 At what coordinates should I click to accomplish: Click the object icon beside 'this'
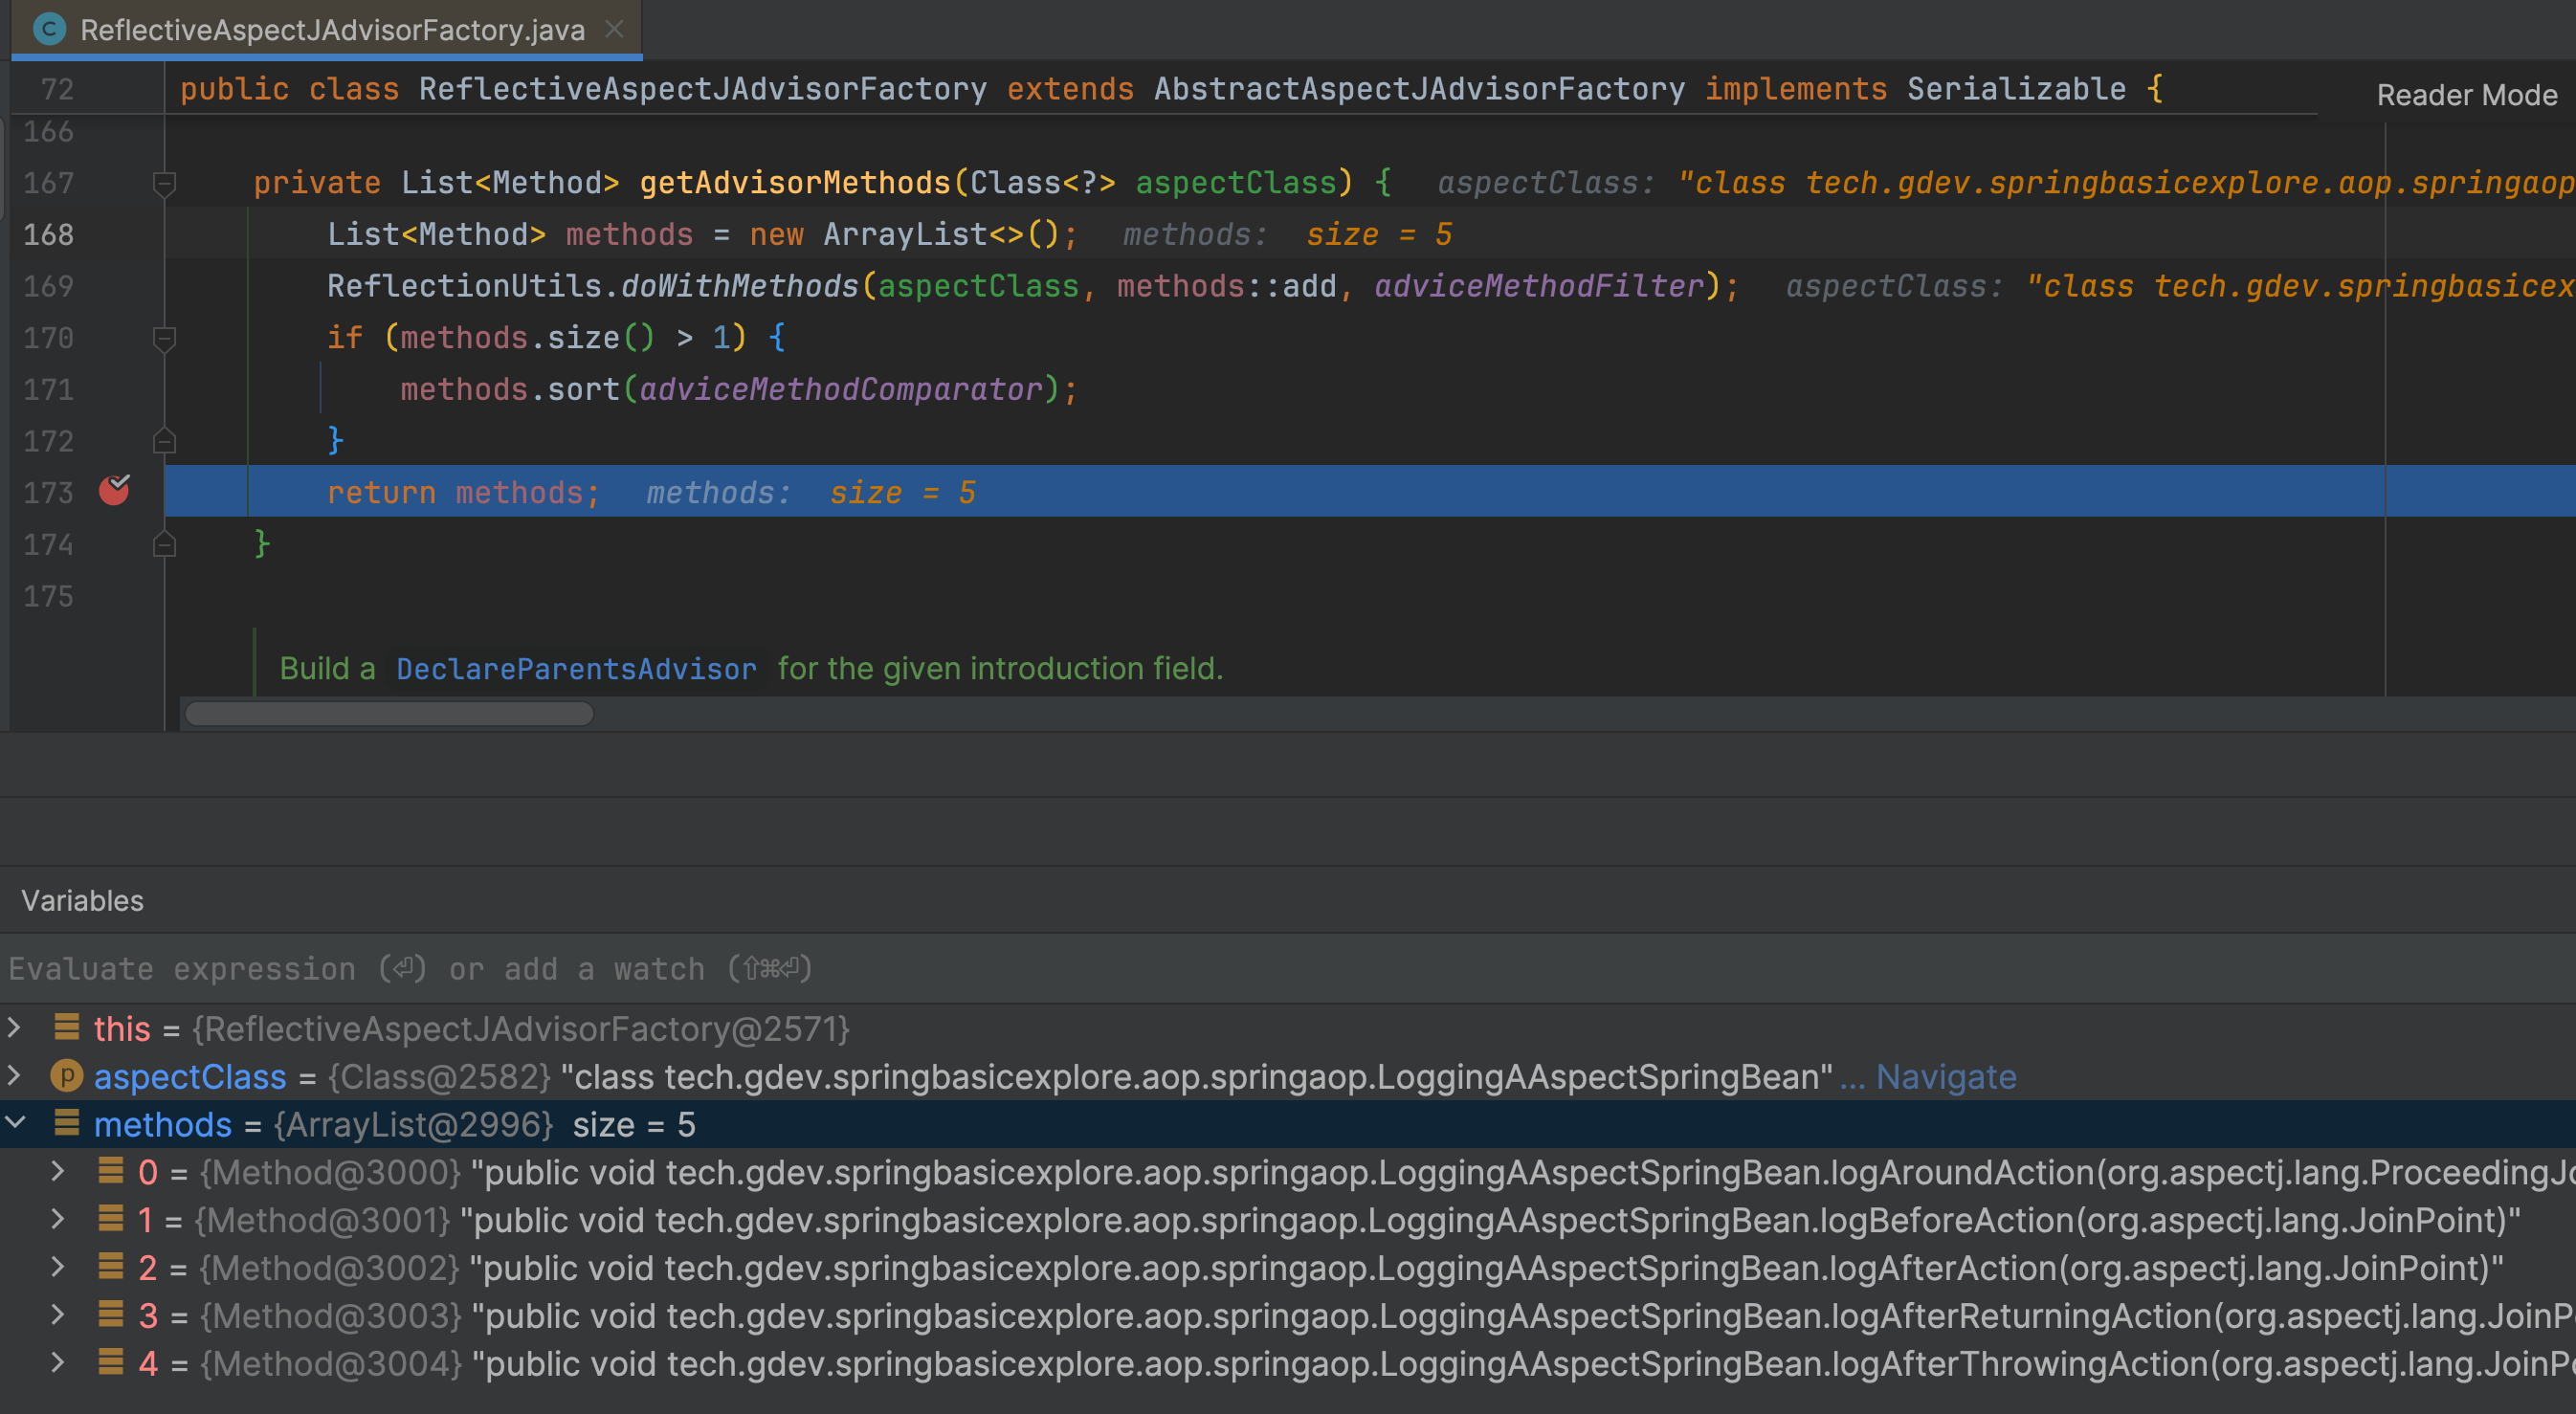(x=67, y=1027)
